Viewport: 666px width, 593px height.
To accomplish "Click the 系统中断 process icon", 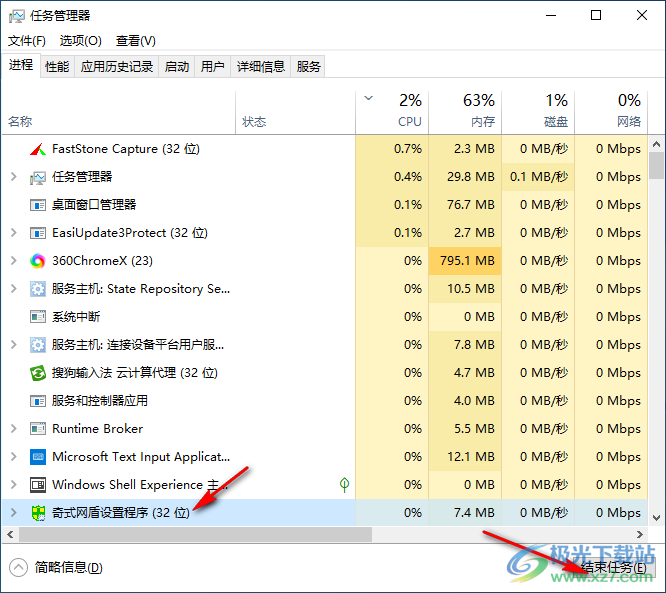I will coord(38,317).
